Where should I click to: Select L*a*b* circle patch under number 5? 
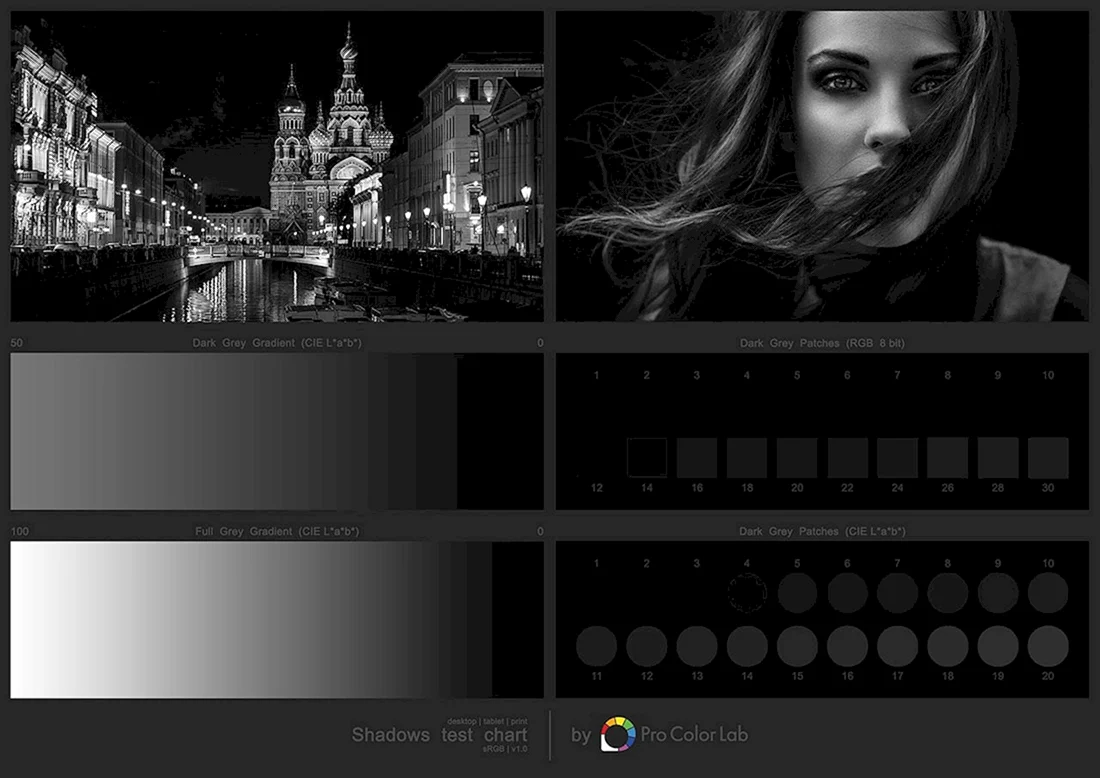coord(797,593)
